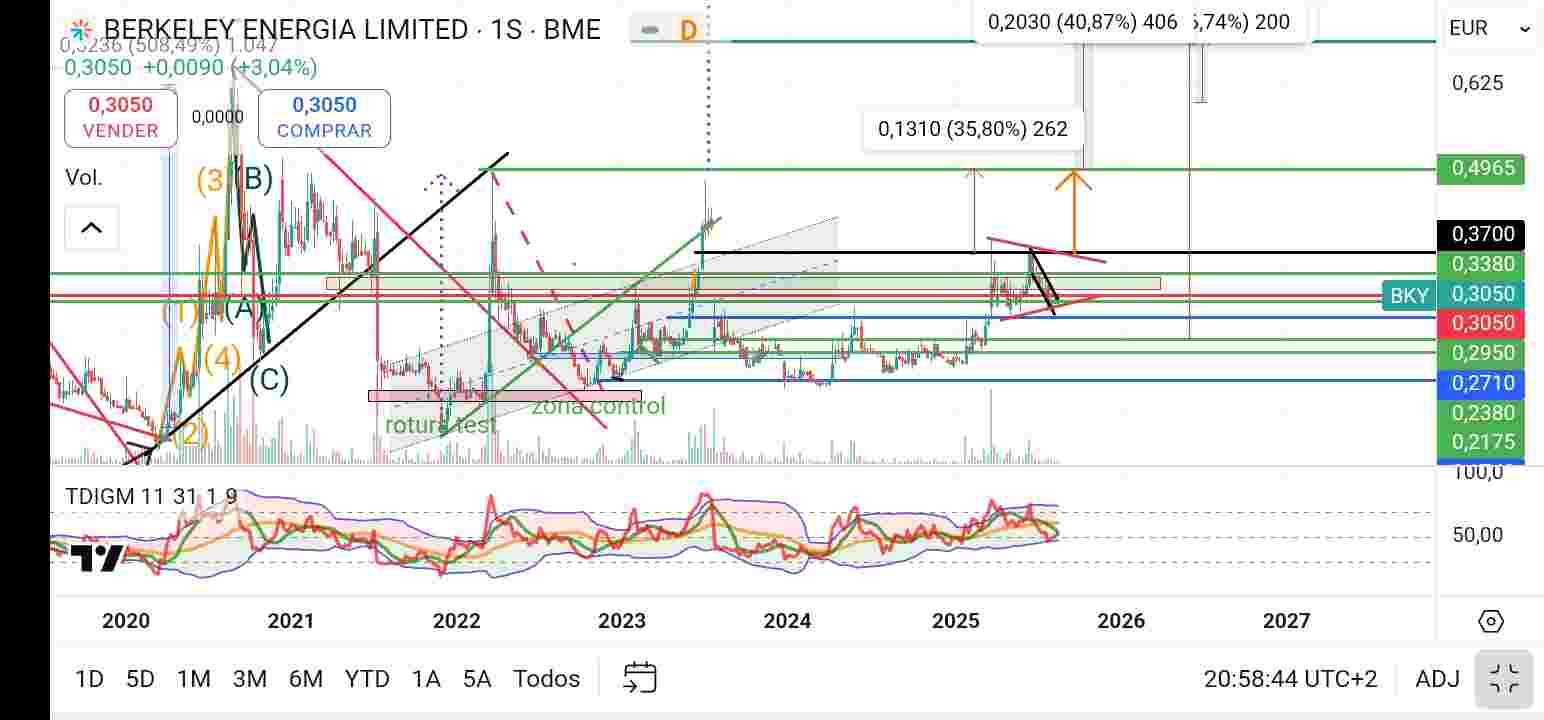Click the price change text +0,0090 (+3,04%)
This screenshot has height=720, width=1544.
click(x=231, y=67)
